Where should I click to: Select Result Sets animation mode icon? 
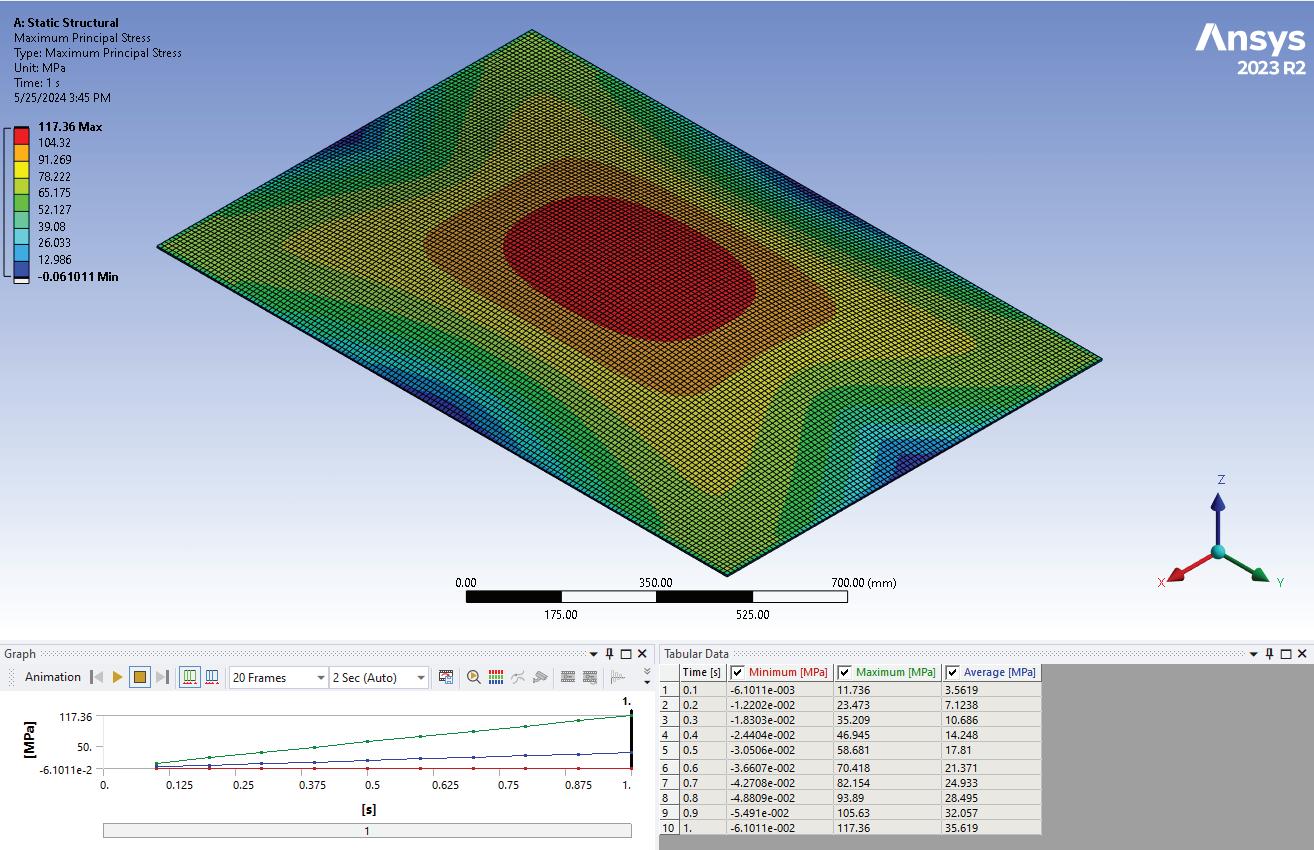pyautogui.click(x=212, y=677)
